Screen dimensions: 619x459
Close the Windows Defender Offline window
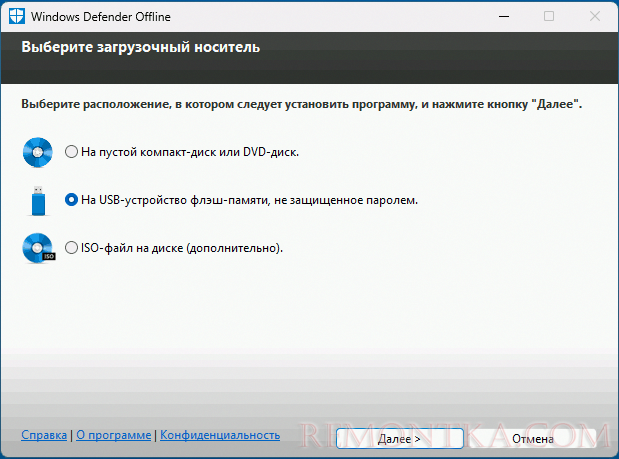(595, 16)
